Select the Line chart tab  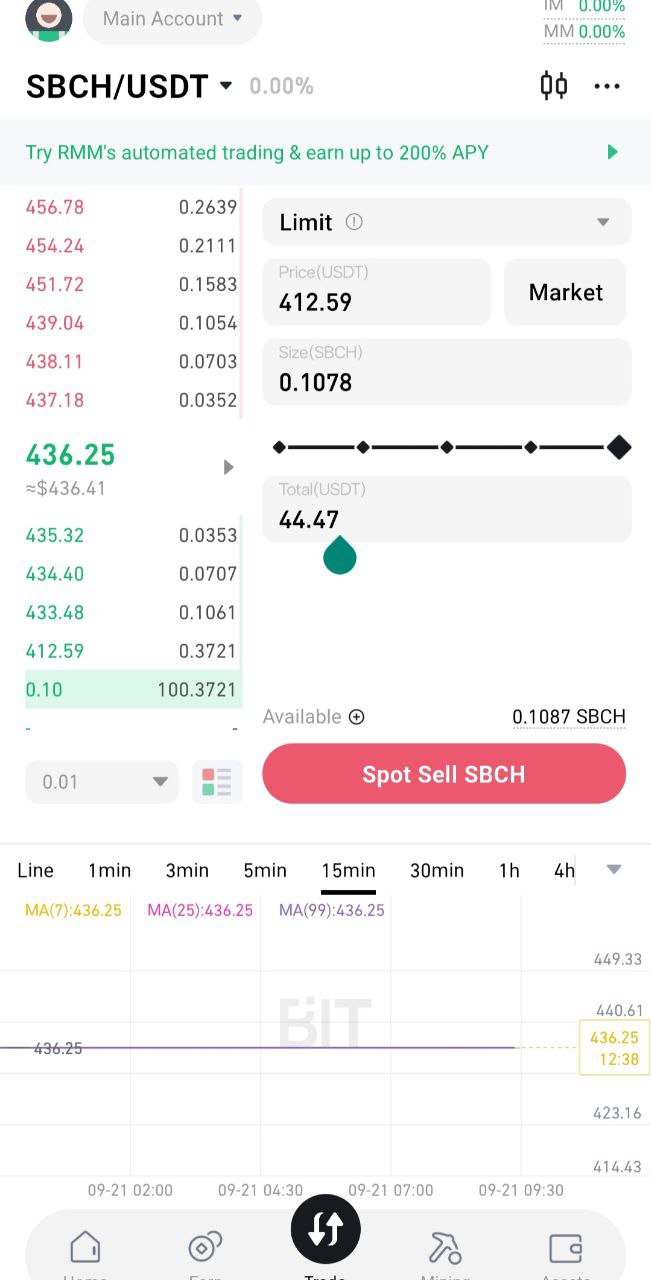pos(36,870)
